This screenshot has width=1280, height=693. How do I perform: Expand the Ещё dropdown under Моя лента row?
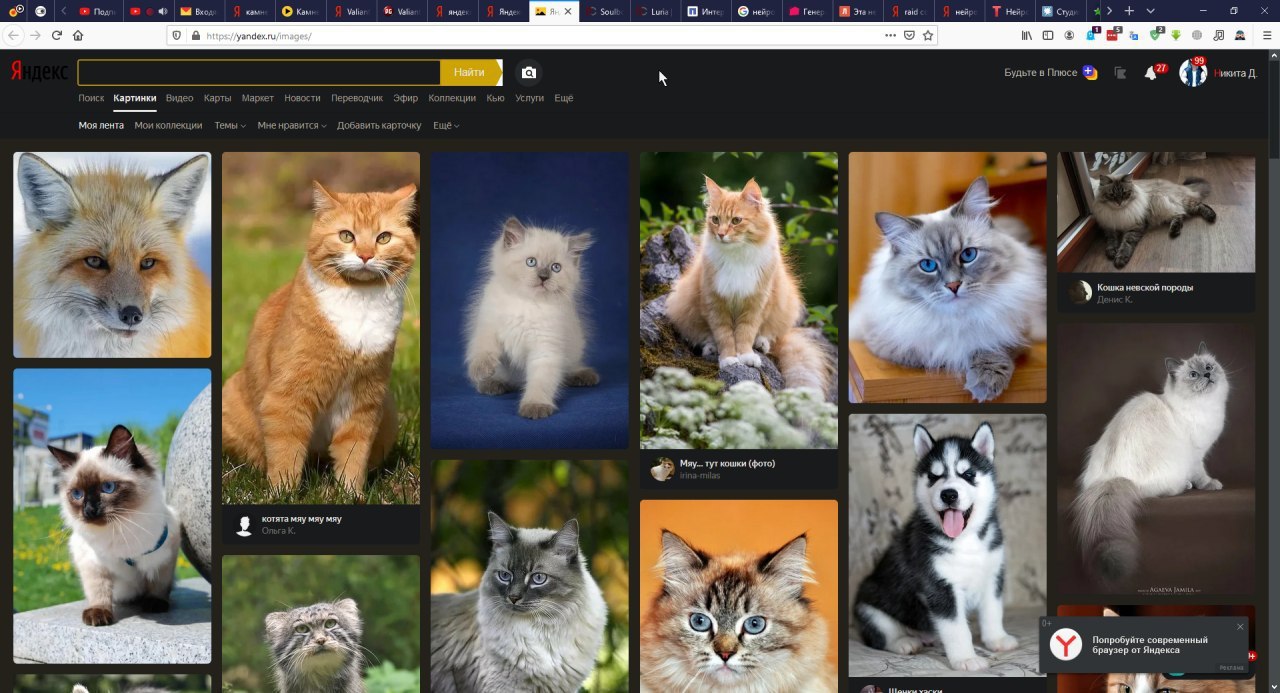pos(446,126)
